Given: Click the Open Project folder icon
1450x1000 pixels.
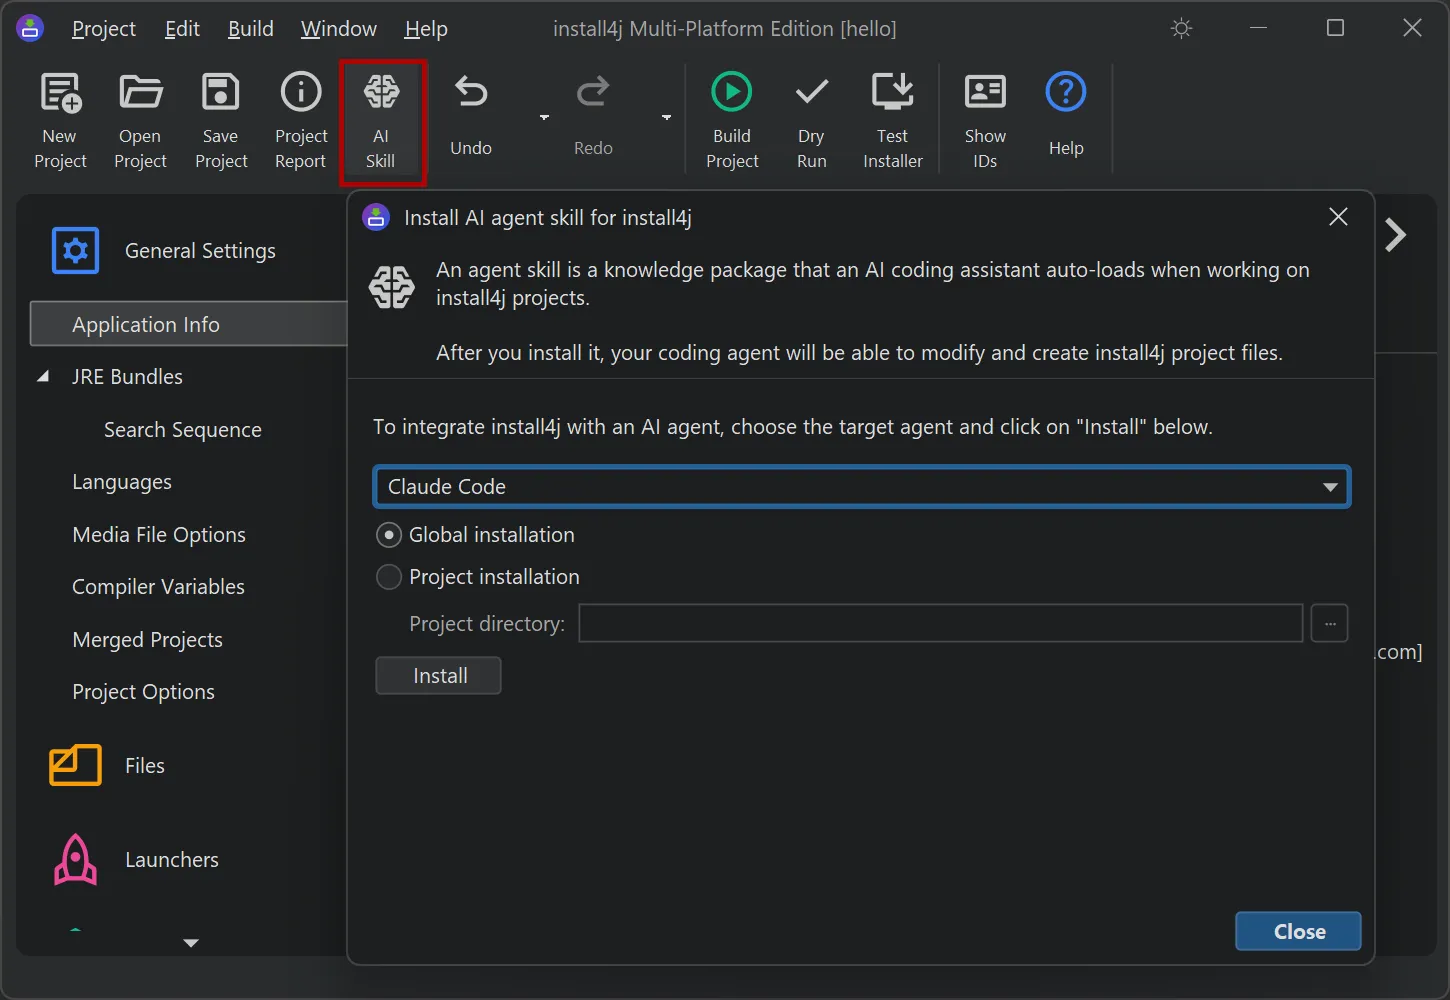Looking at the screenshot, I should (x=140, y=92).
